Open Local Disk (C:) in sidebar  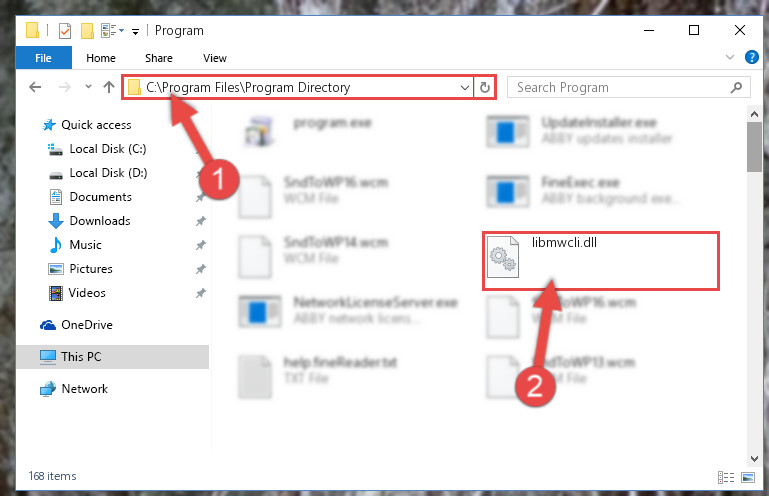[x=108, y=149]
